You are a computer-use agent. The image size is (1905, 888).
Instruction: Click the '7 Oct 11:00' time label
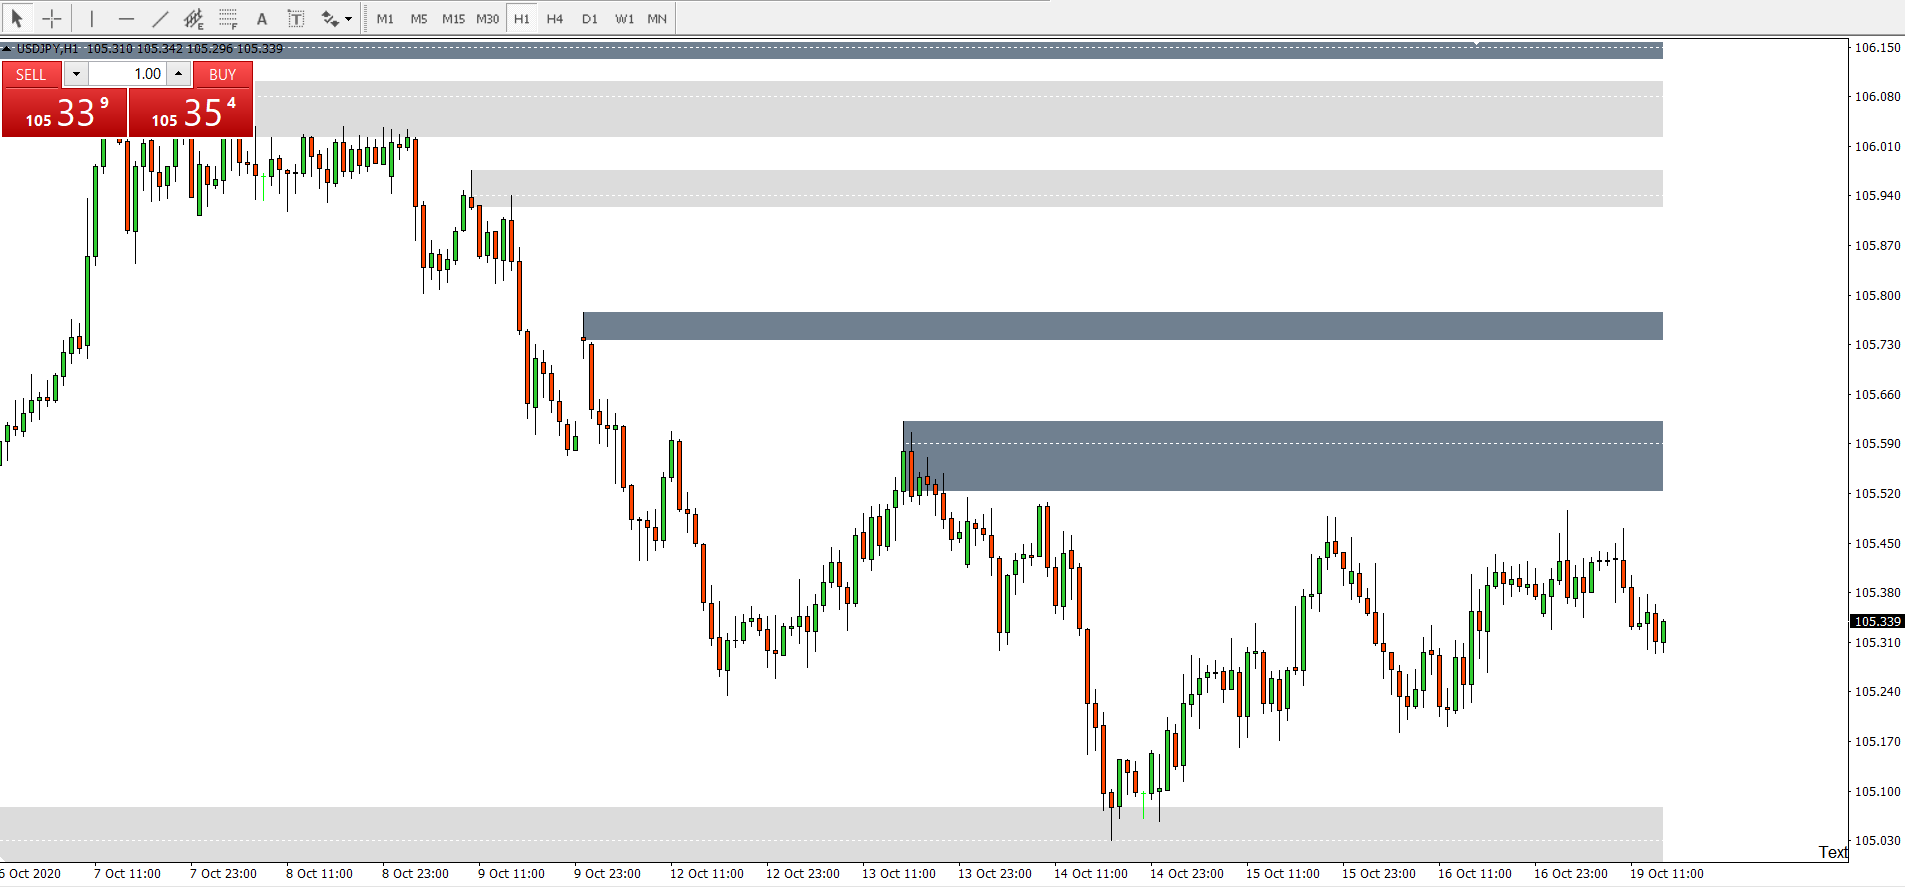[x=127, y=873]
